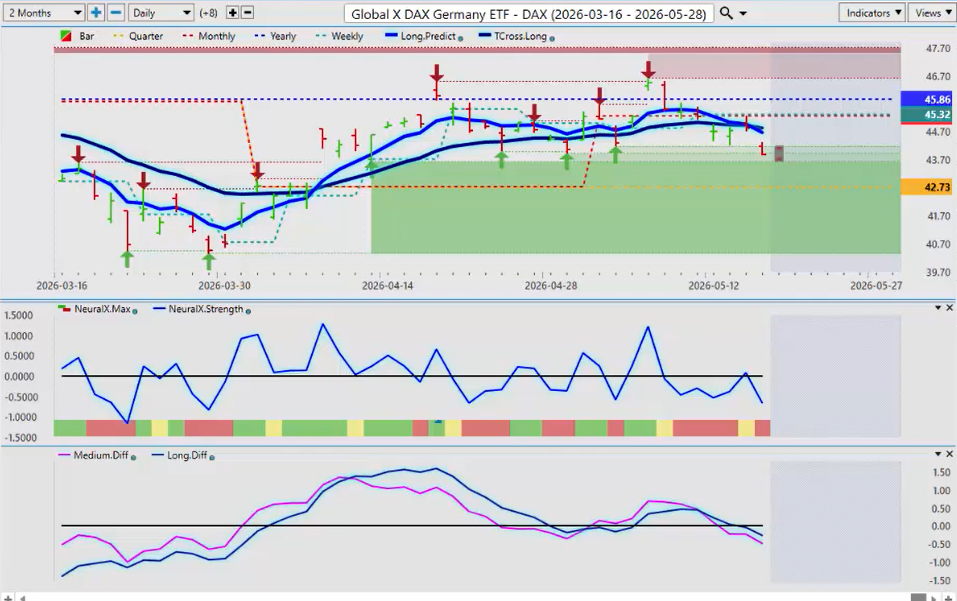Click the NeuralX.Max legend label
Screen dimensions: 957x601
pos(102,309)
